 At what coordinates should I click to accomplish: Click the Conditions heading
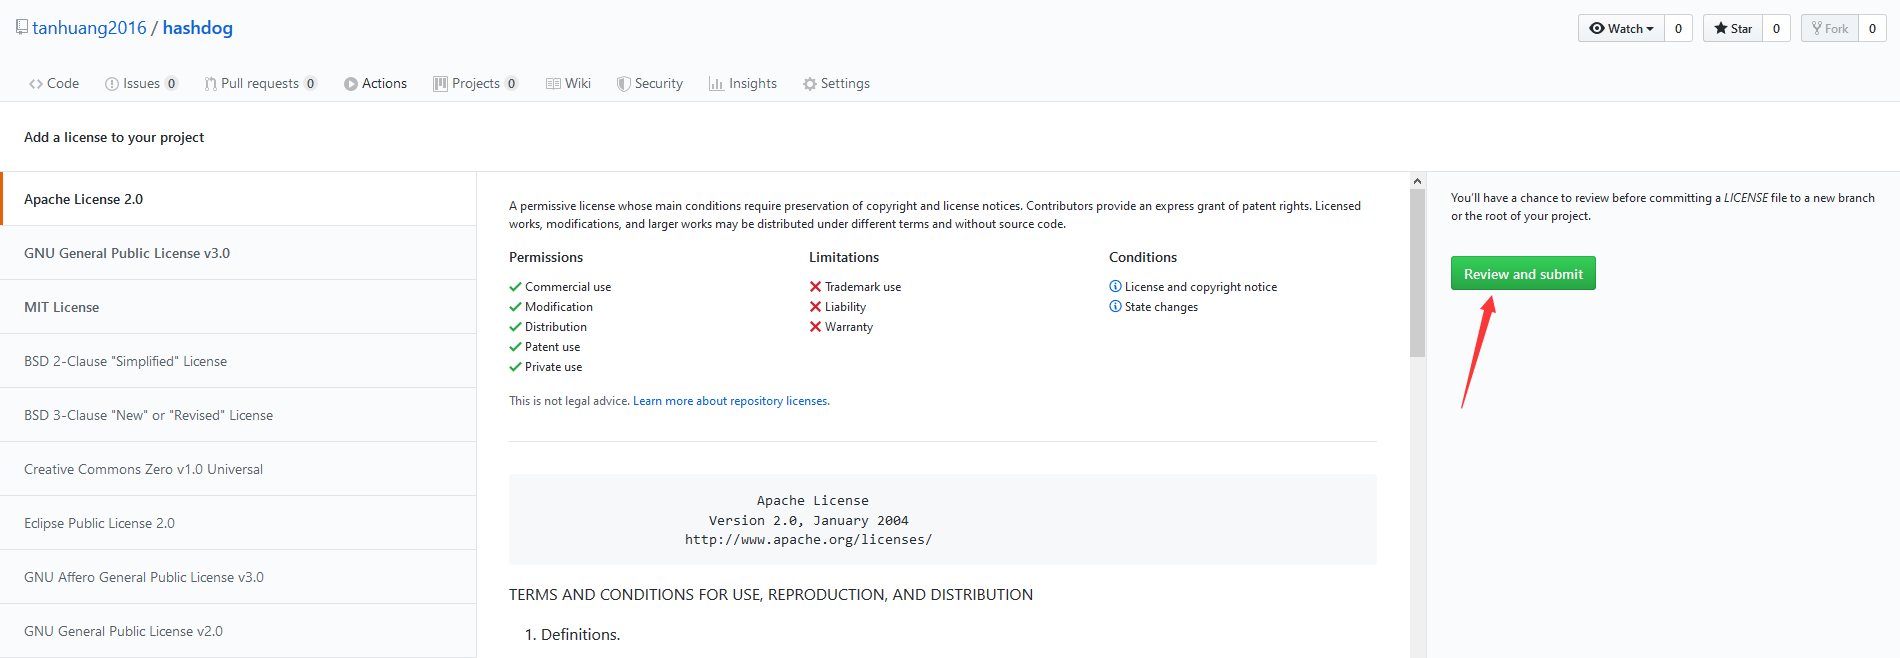click(1143, 257)
